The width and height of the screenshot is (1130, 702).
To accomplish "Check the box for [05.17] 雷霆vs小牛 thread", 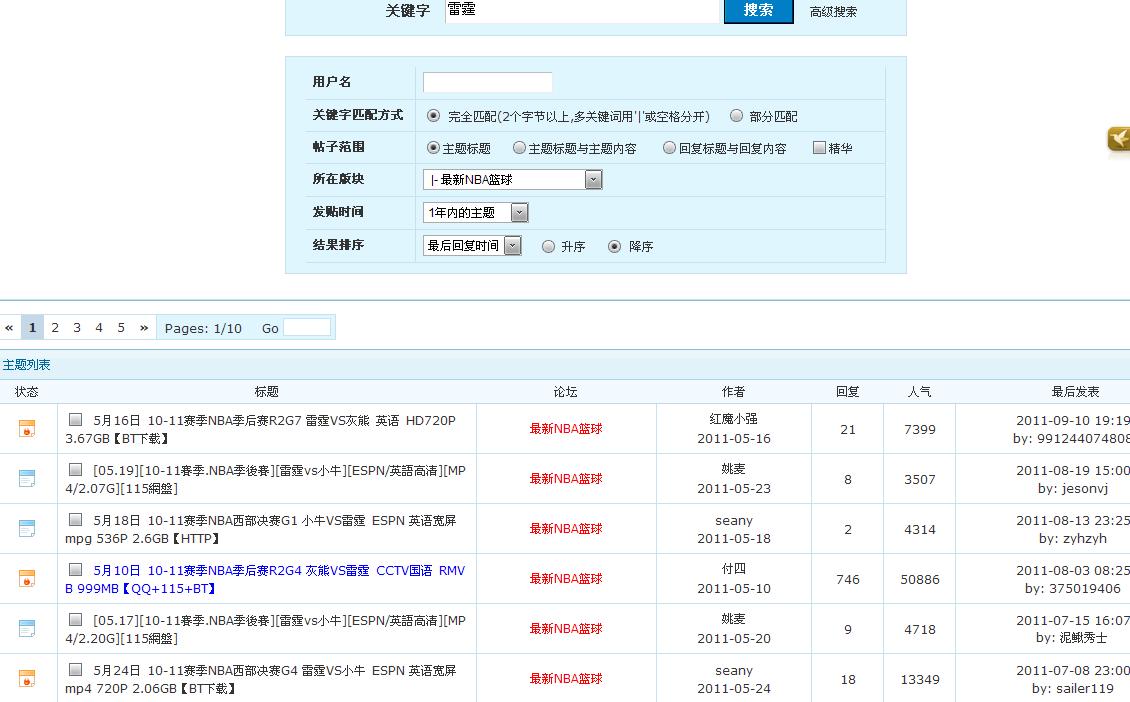I will tap(75, 620).
